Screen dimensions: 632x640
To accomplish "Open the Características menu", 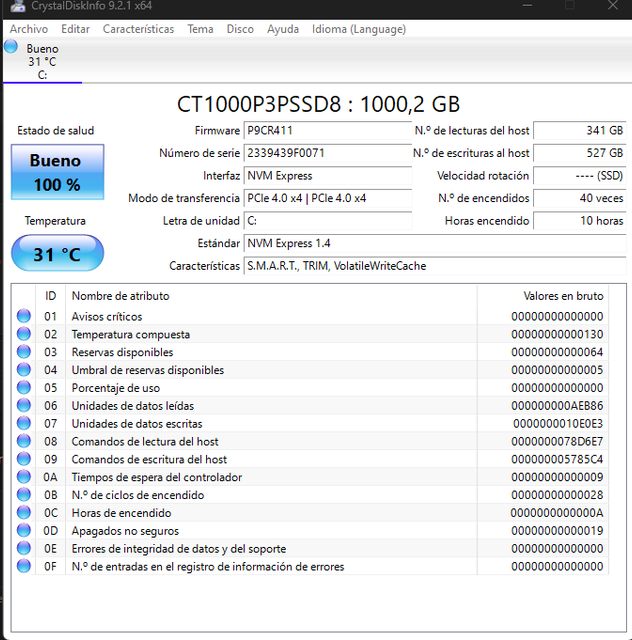I will 138,29.
